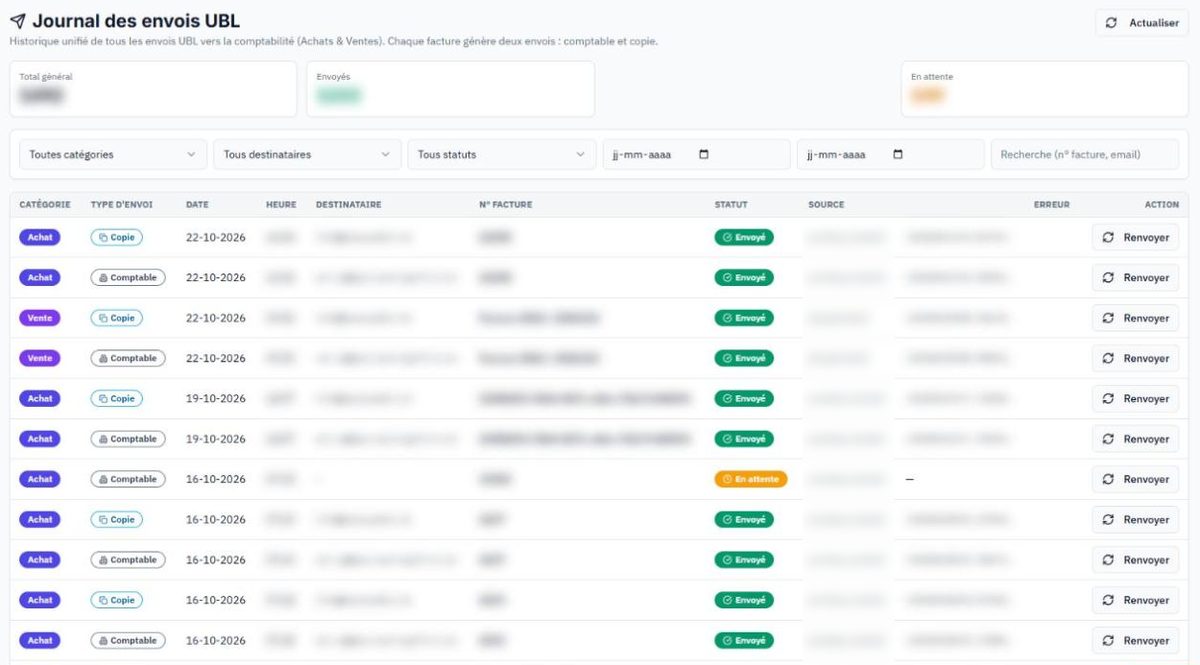Click the Erreur column header
Viewport: 1200px width, 665px height.
coord(1052,205)
